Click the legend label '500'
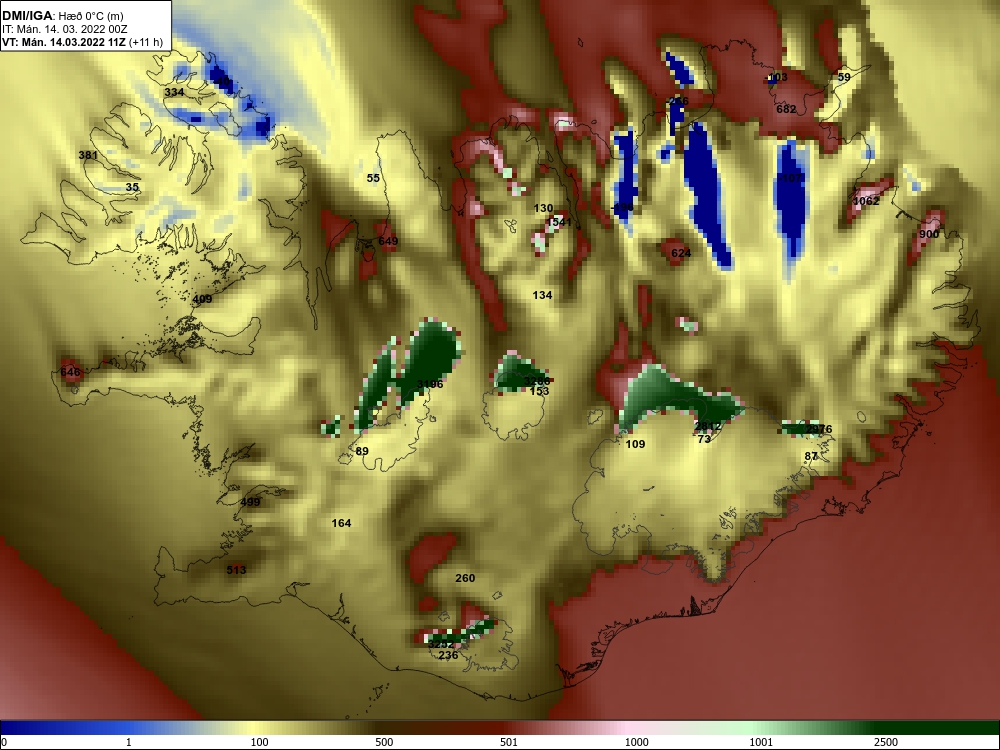 click(x=384, y=742)
